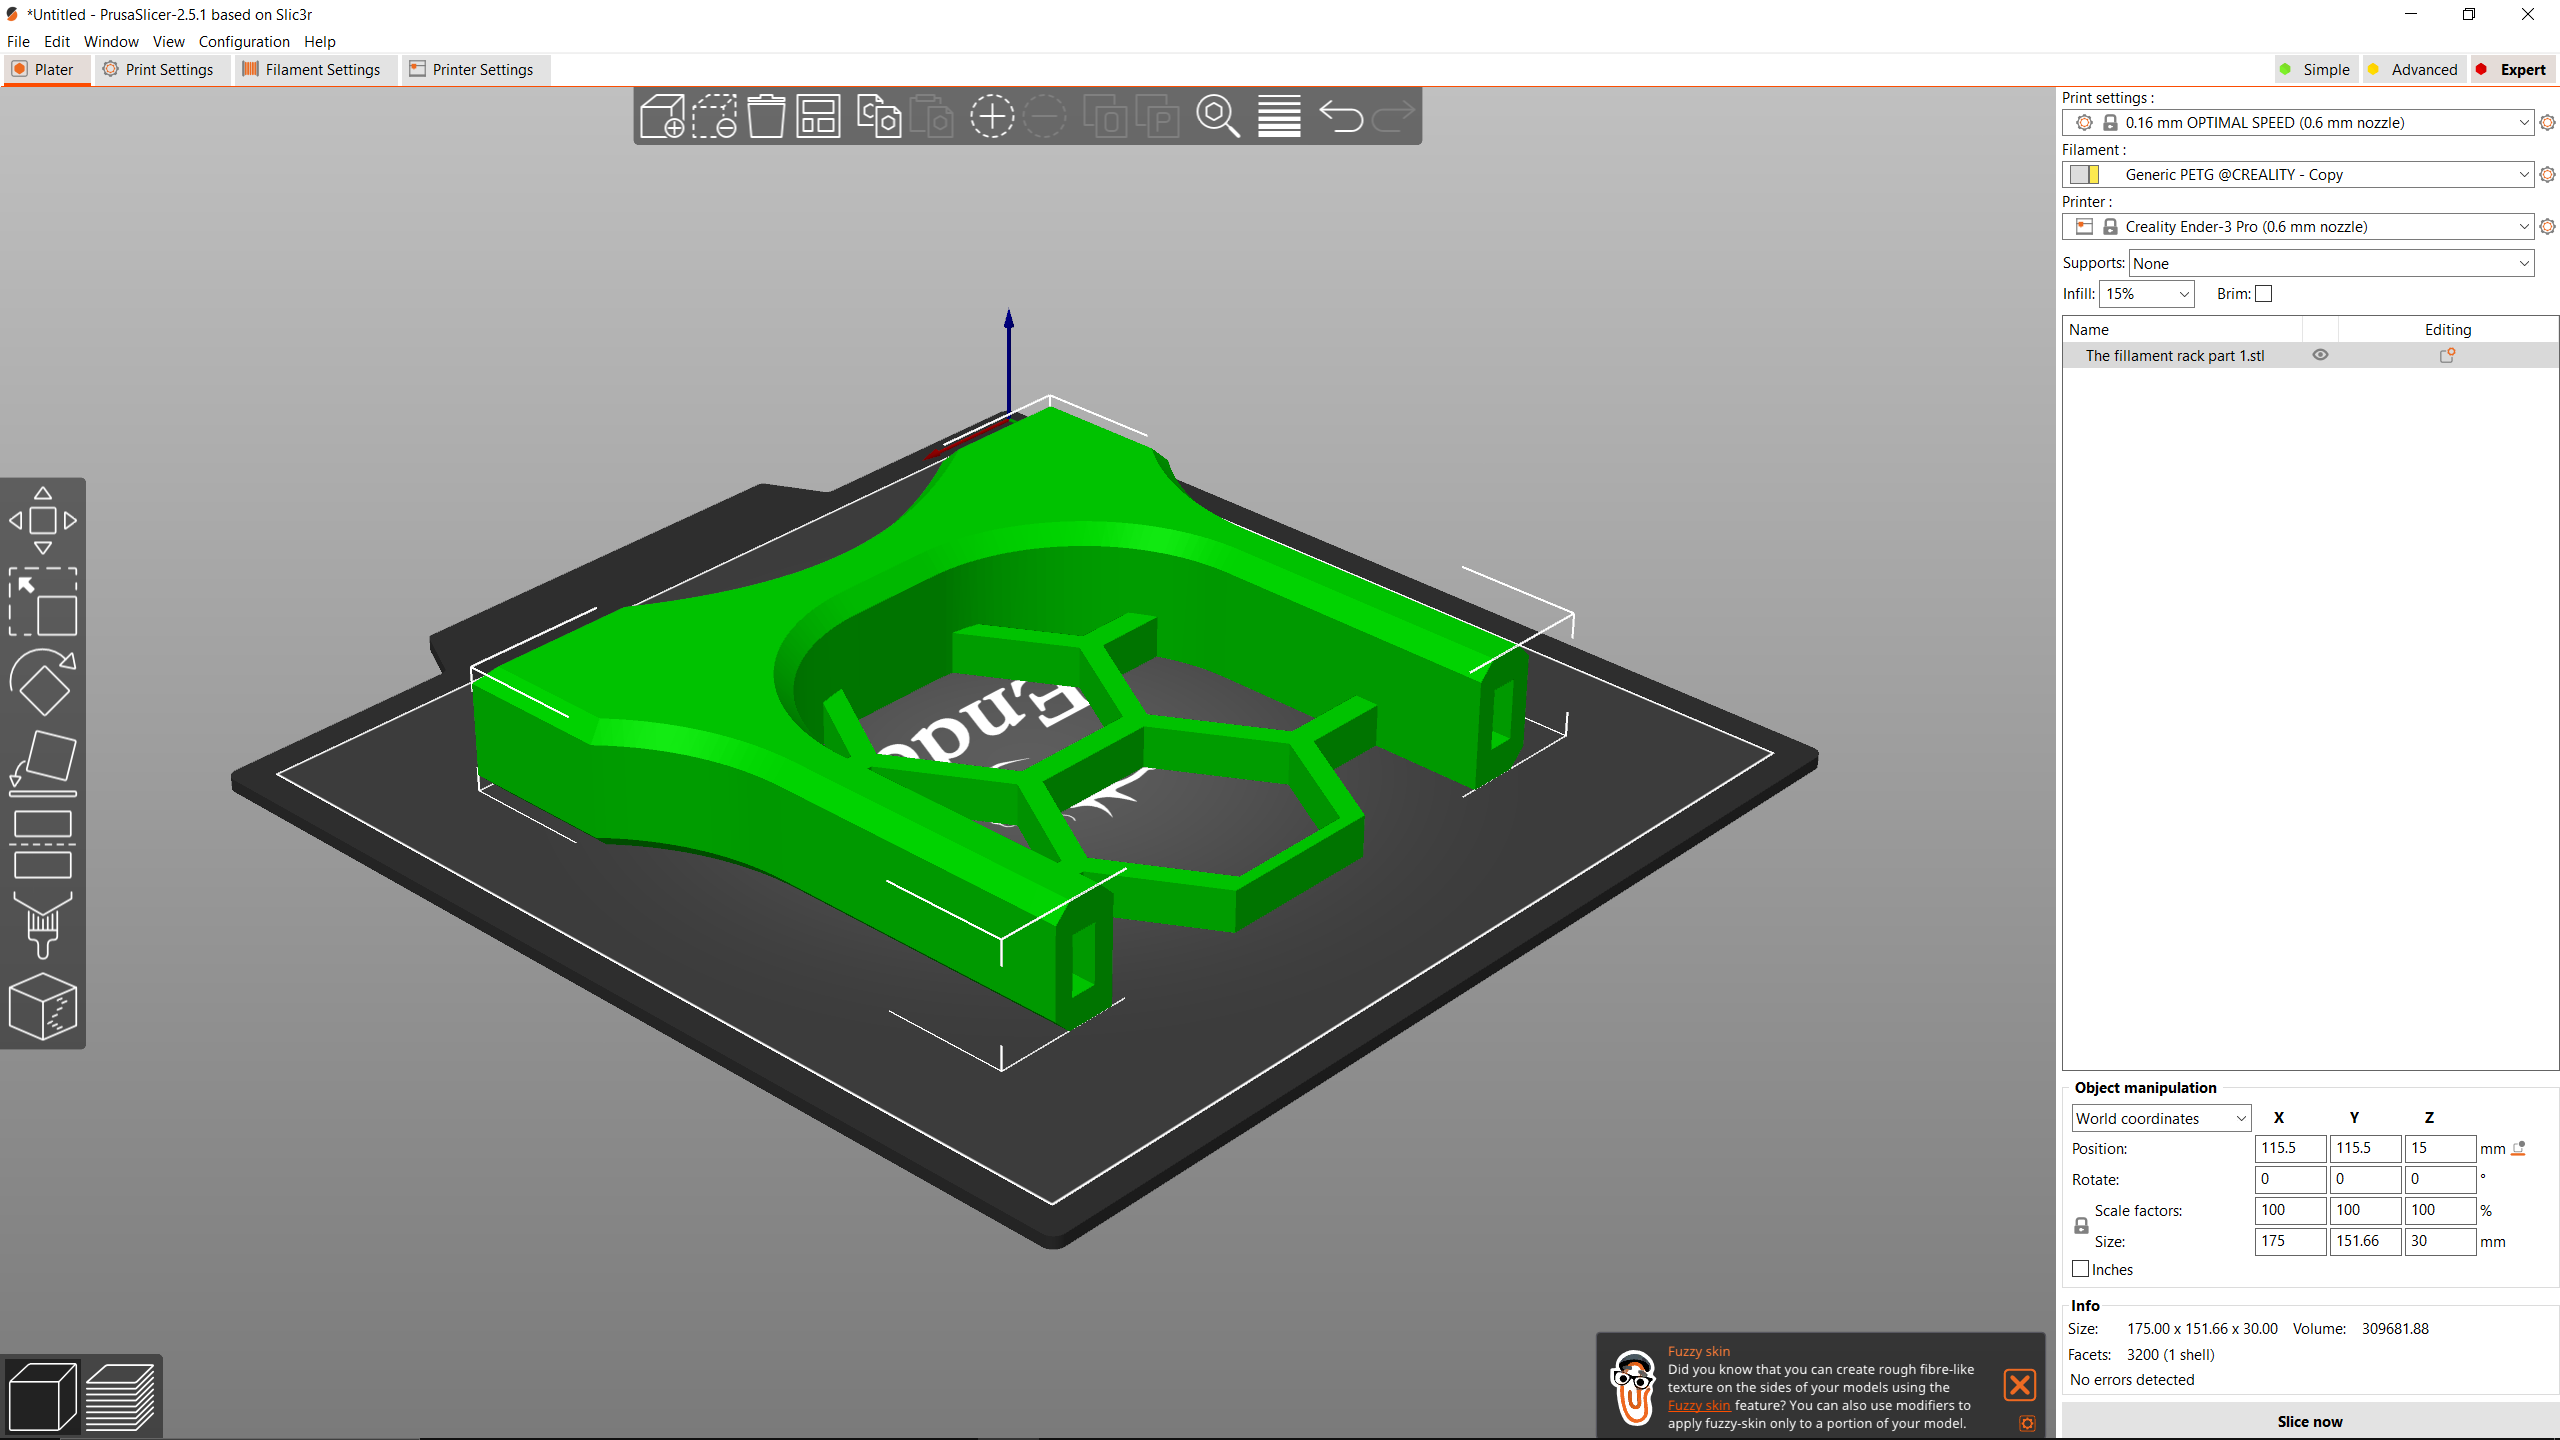Screen dimensions: 2560x1440
Task: Activate the Place on face tool
Action: 43,760
